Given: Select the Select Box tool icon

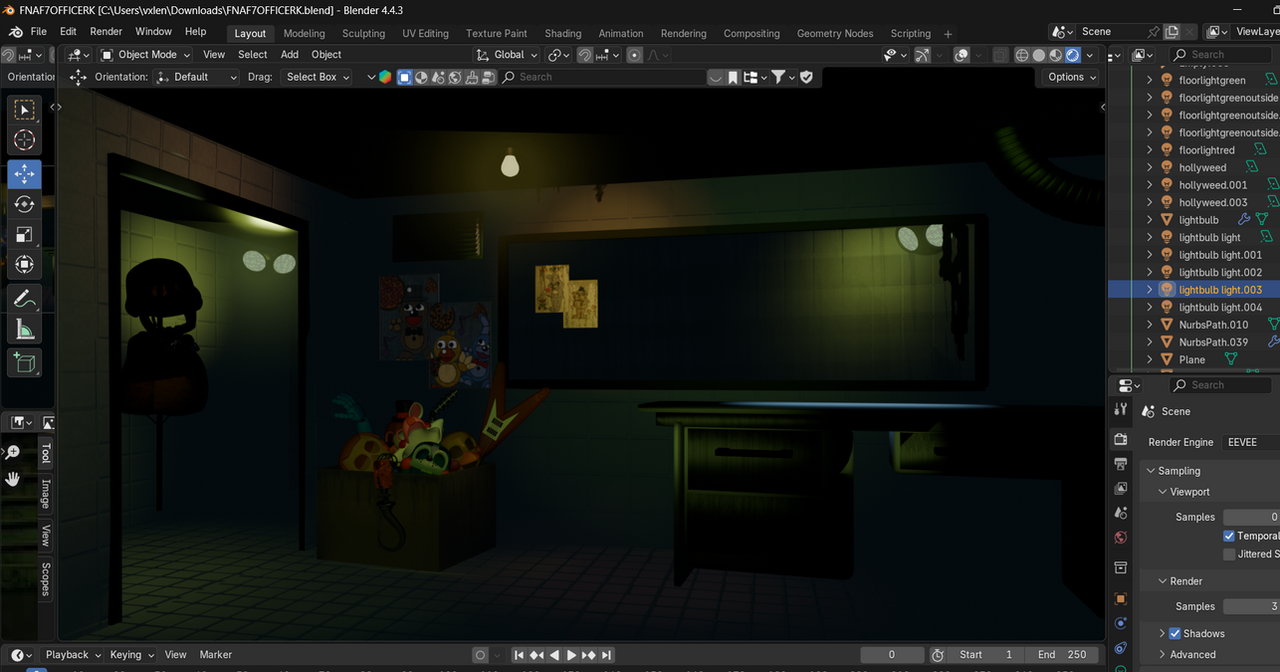Looking at the screenshot, I should pyautogui.click(x=25, y=110).
